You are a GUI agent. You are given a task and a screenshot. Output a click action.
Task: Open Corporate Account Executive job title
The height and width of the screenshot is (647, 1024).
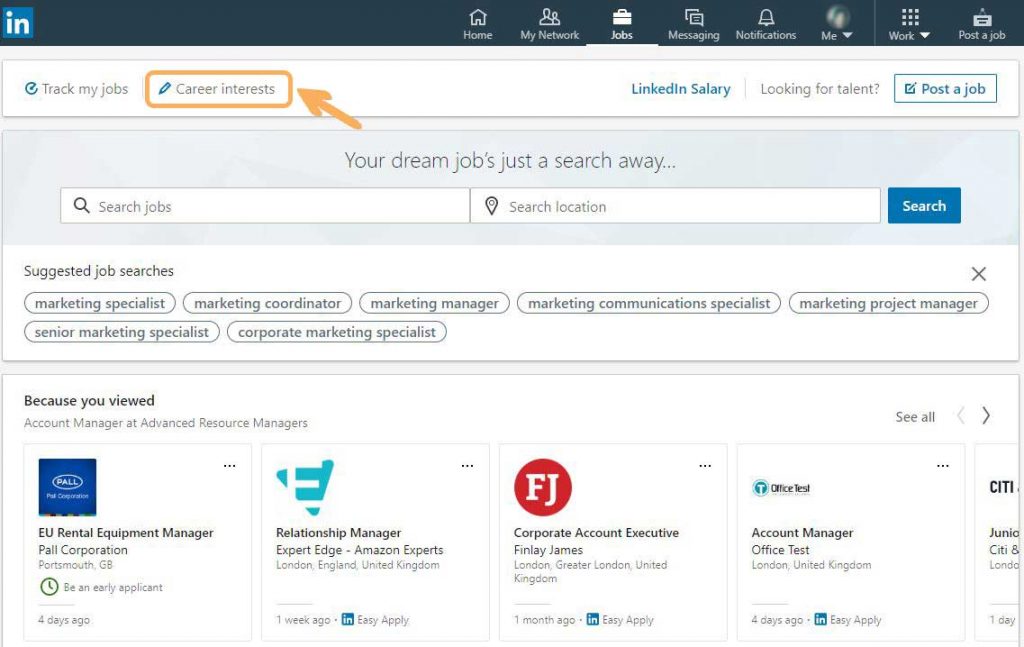pos(596,533)
